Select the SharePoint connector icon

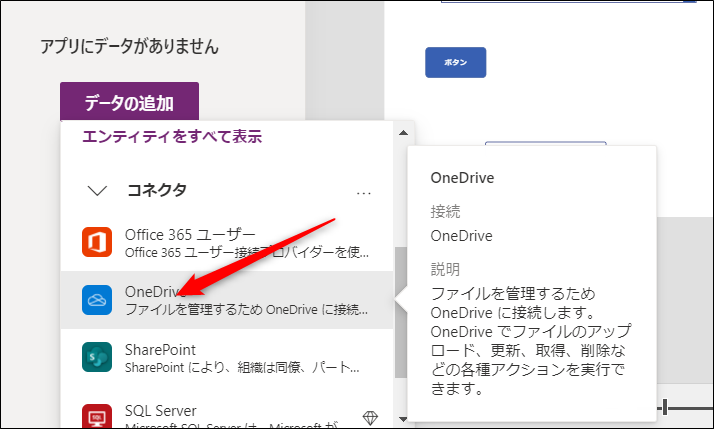[97, 357]
